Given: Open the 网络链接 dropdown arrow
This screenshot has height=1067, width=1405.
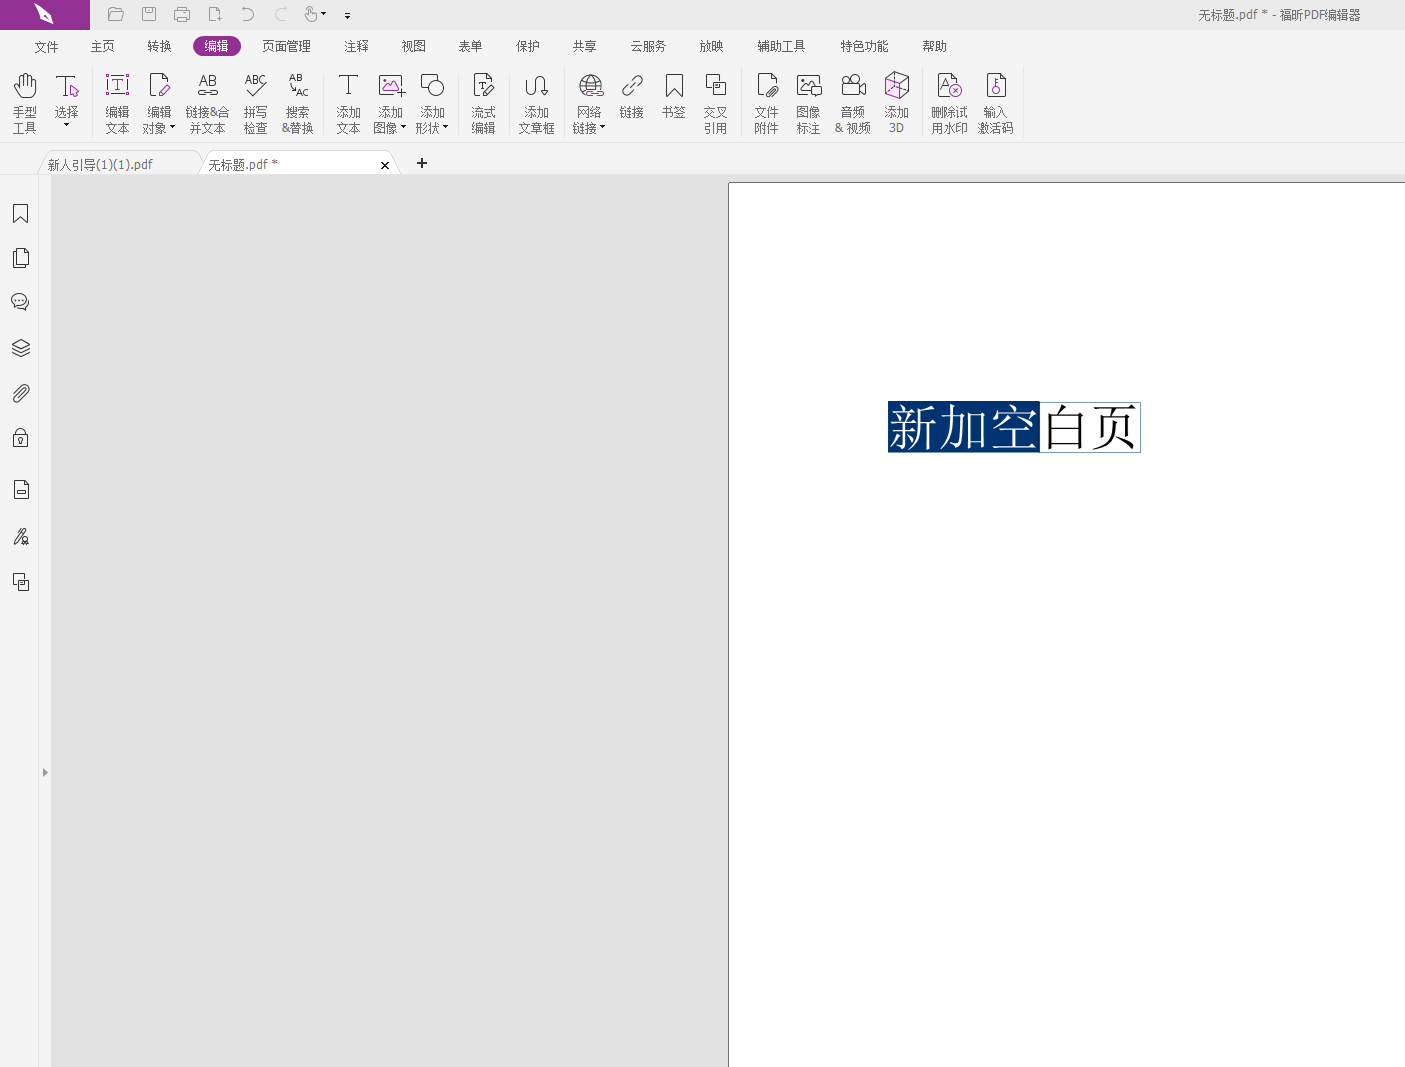Looking at the screenshot, I should pos(601,128).
